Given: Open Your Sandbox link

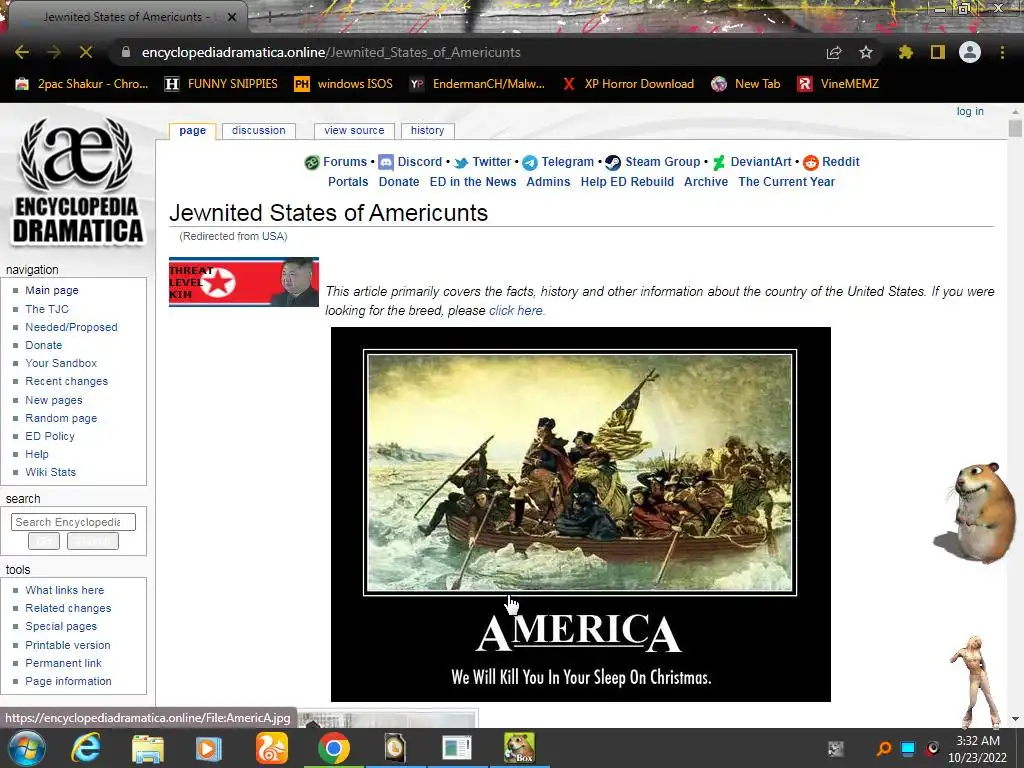Looking at the screenshot, I should [61, 363].
